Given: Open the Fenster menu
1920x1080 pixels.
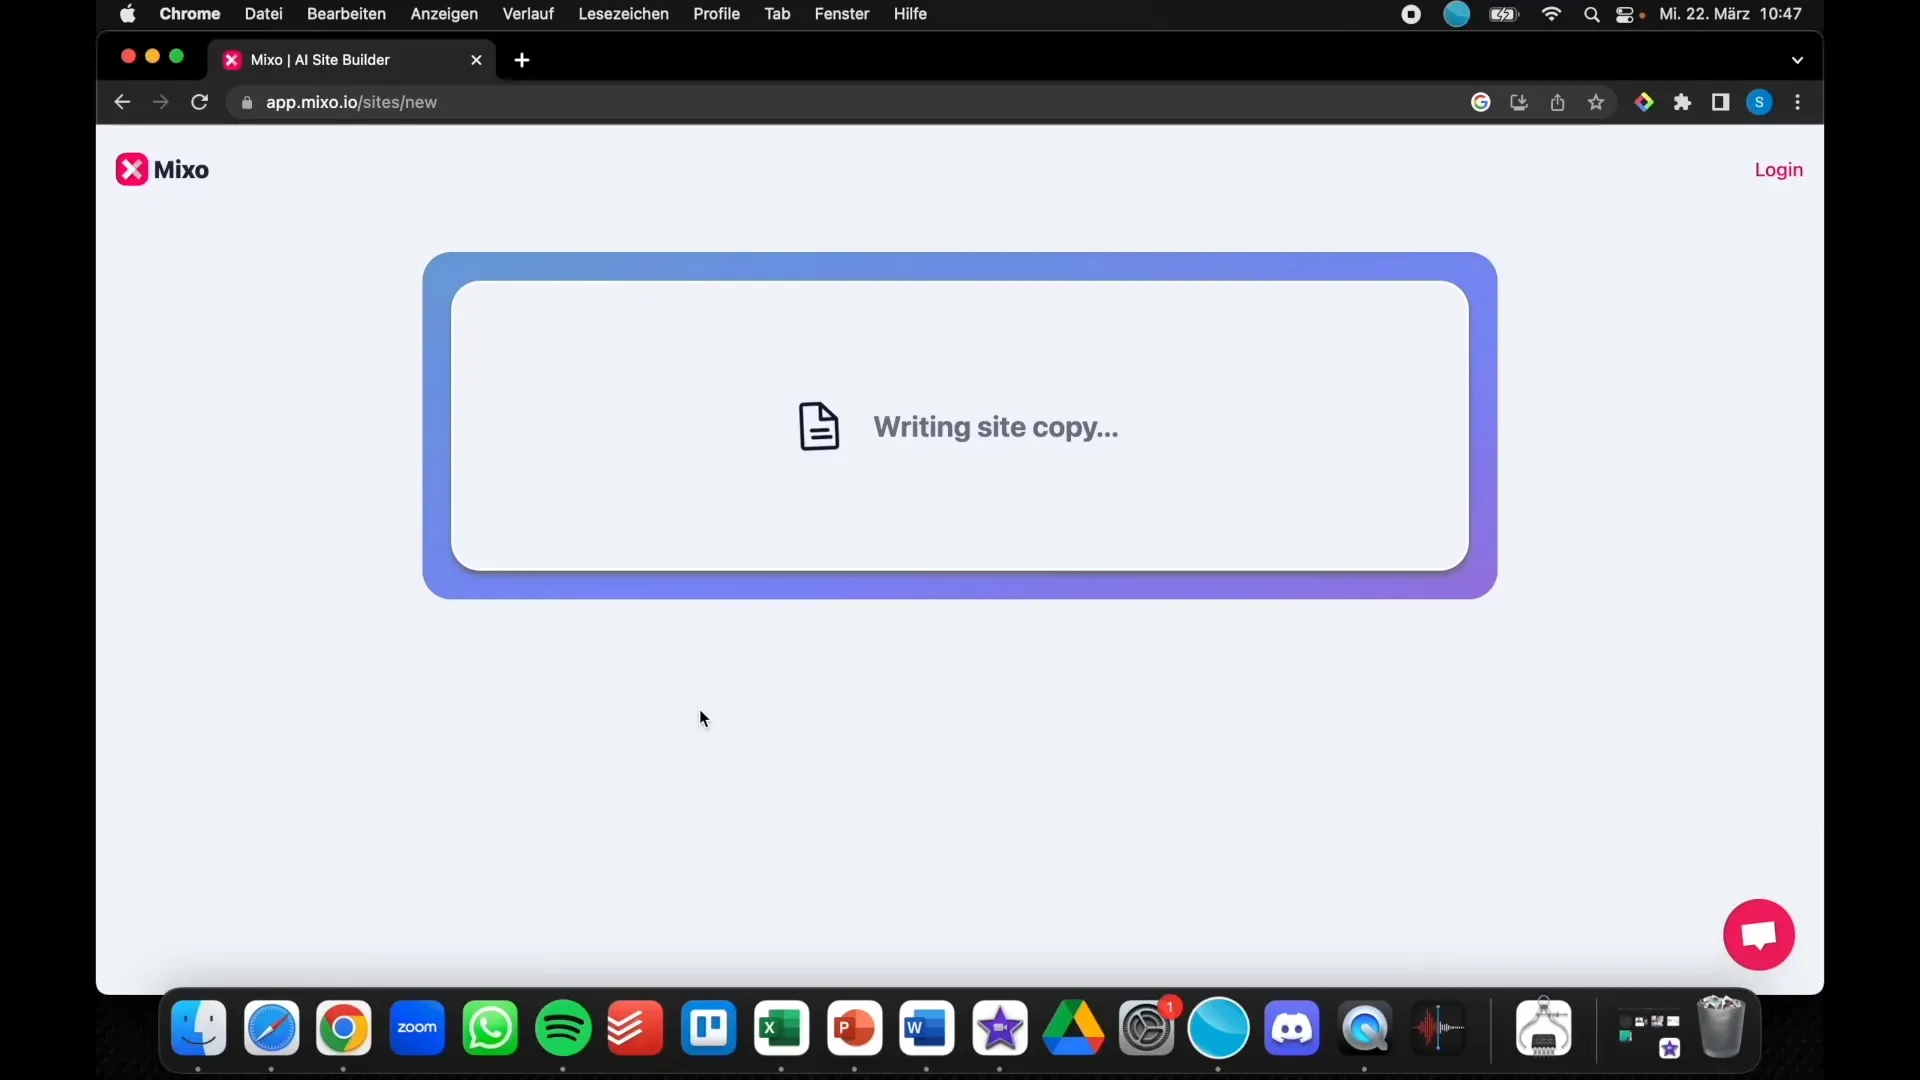Looking at the screenshot, I should tap(842, 14).
